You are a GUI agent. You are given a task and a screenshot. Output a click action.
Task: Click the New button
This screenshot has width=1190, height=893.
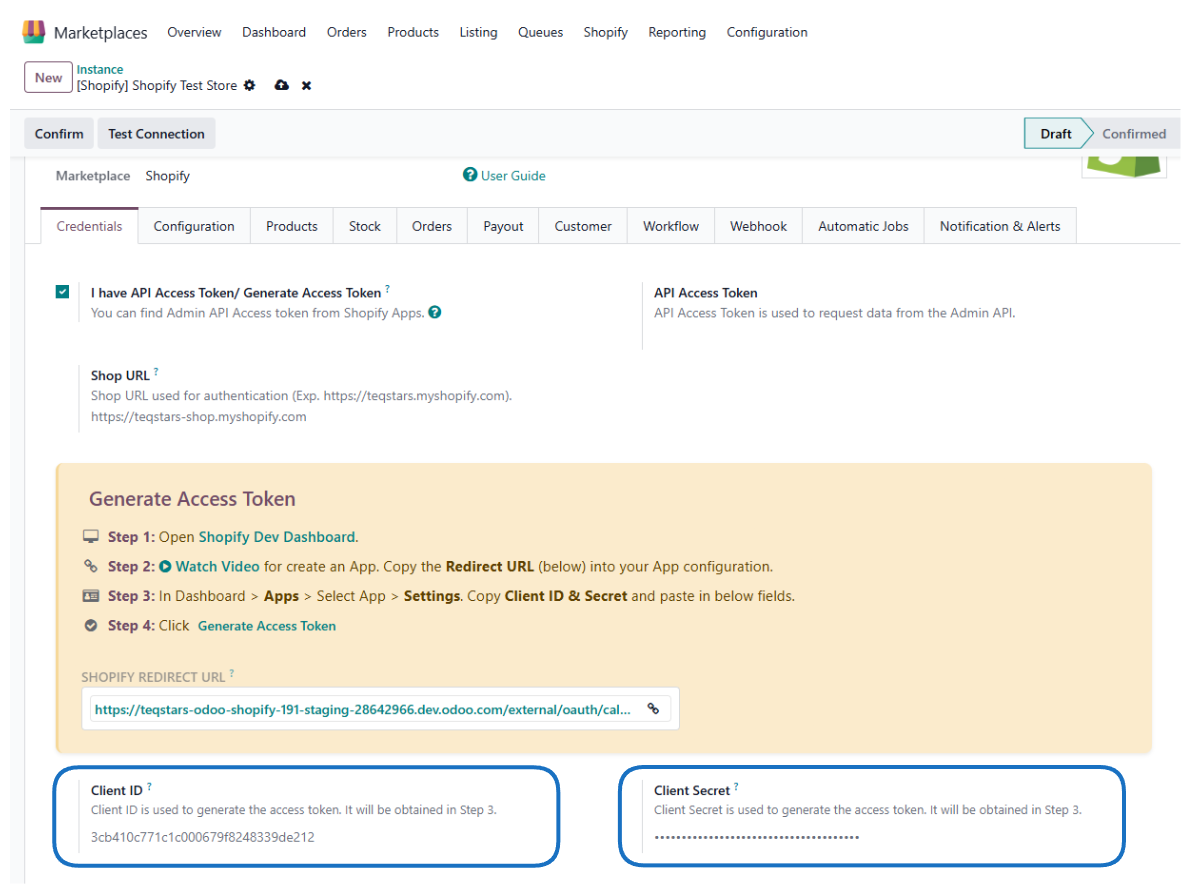(x=49, y=77)
